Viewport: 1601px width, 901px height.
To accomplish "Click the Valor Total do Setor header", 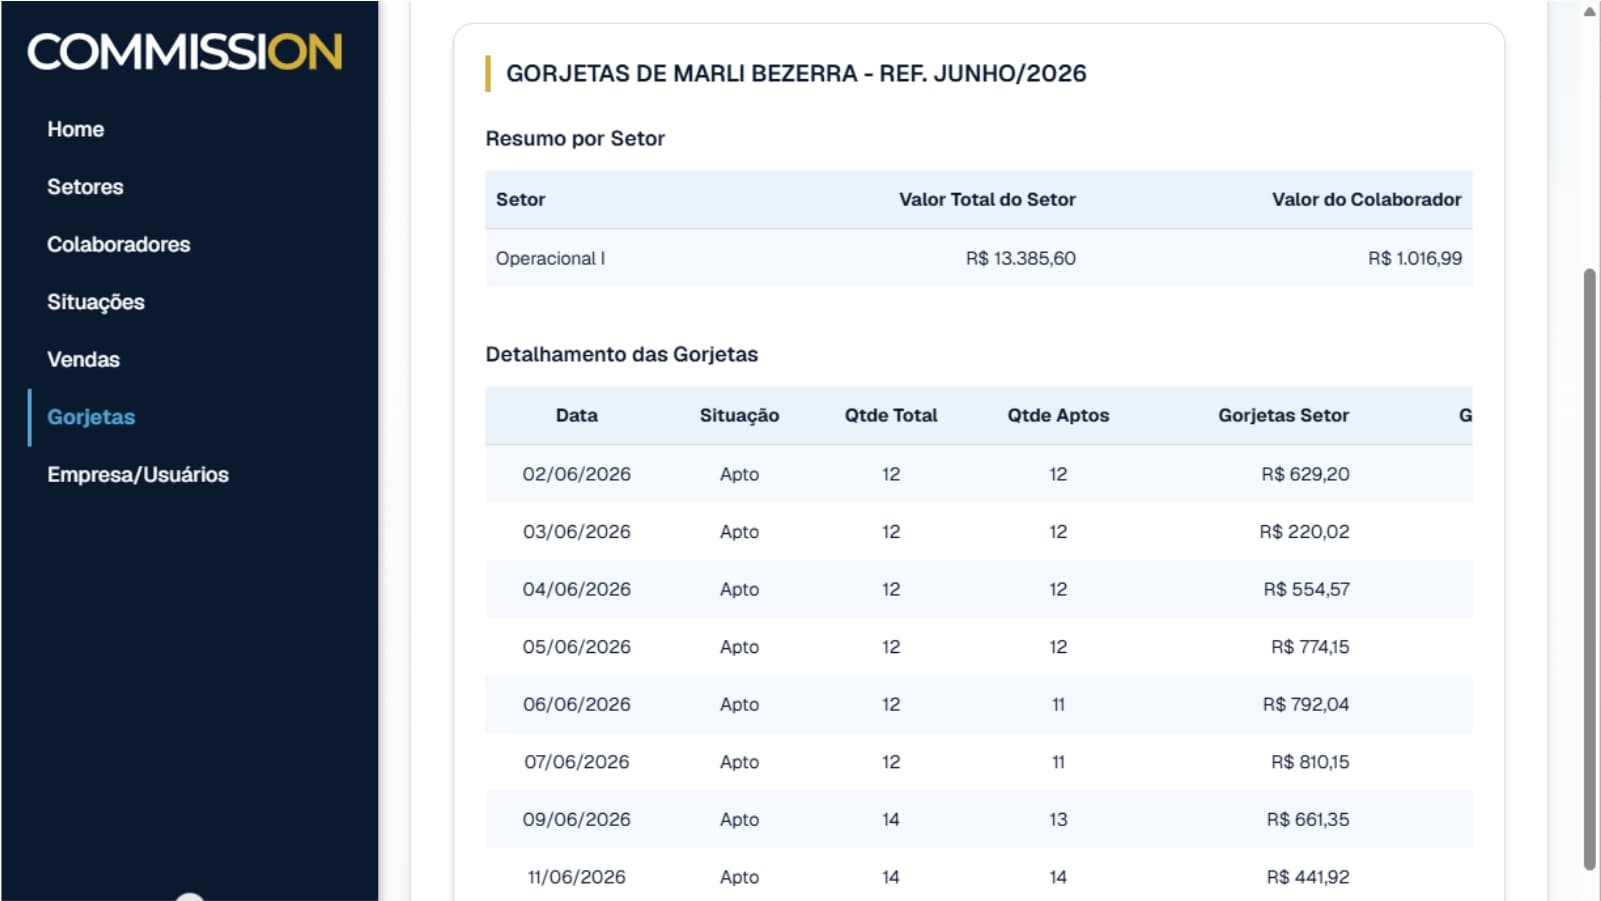I will [987, 199].
